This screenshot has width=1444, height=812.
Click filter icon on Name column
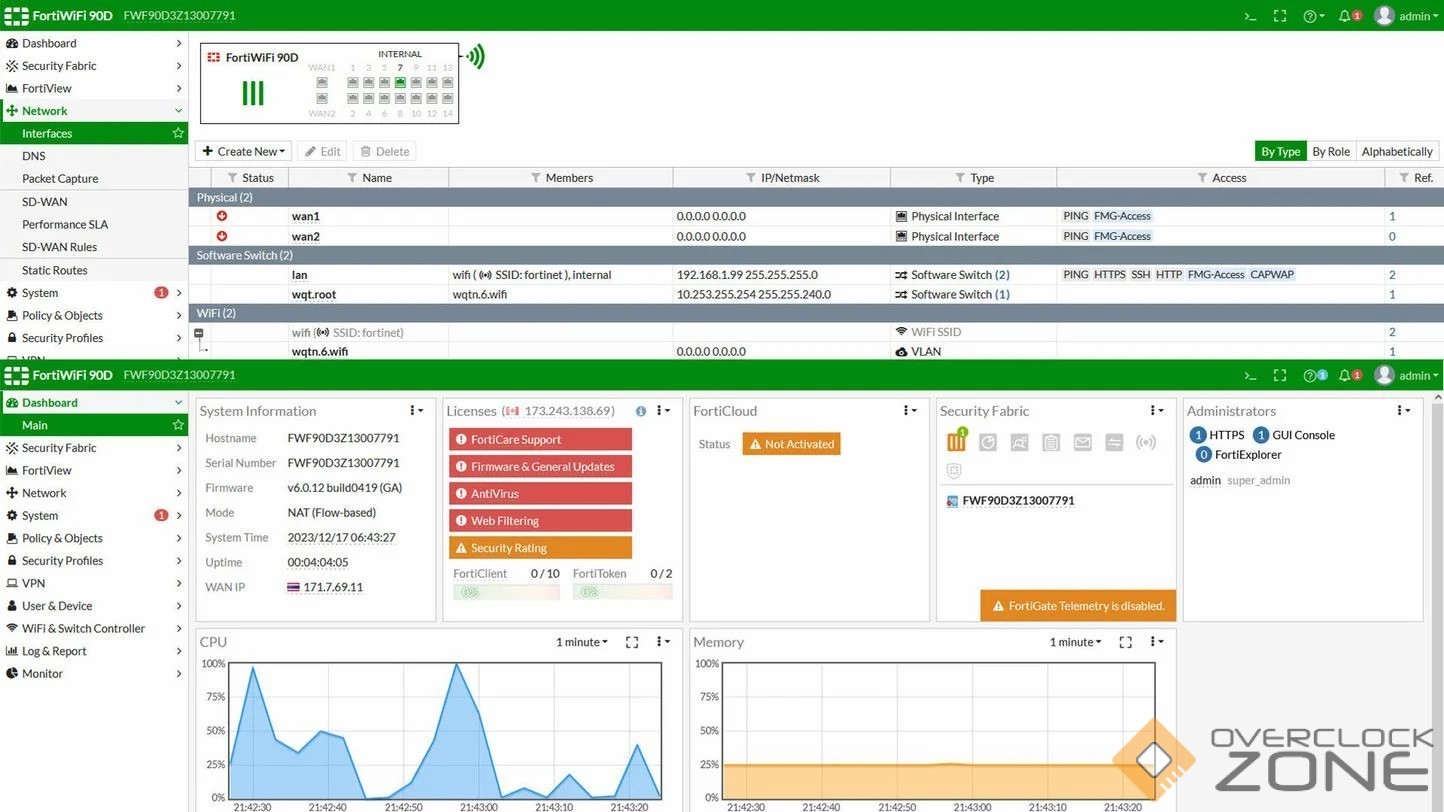click(352, 178)
